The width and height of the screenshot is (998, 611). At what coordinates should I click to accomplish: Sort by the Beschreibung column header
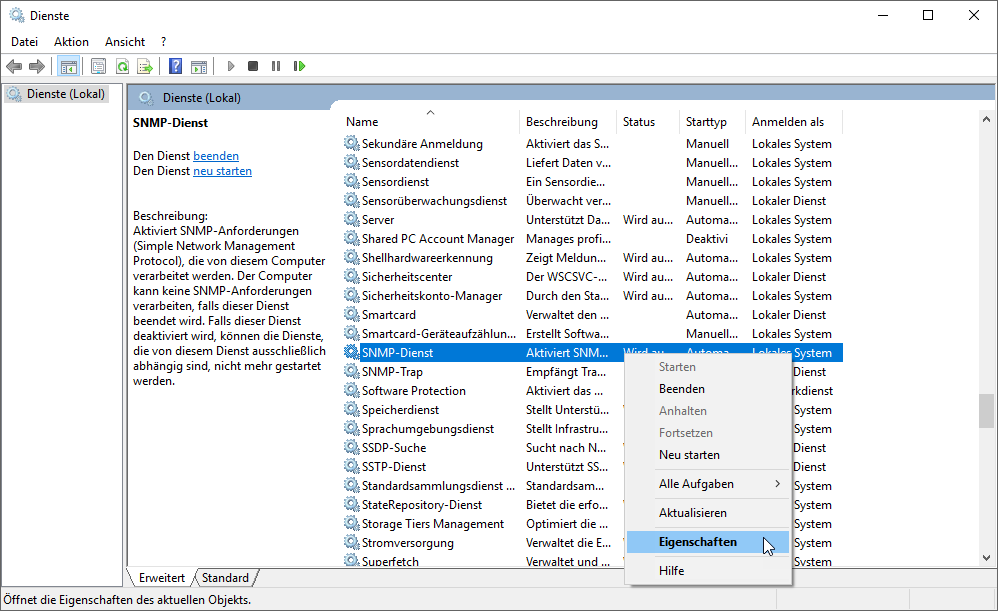coord(568,122)
